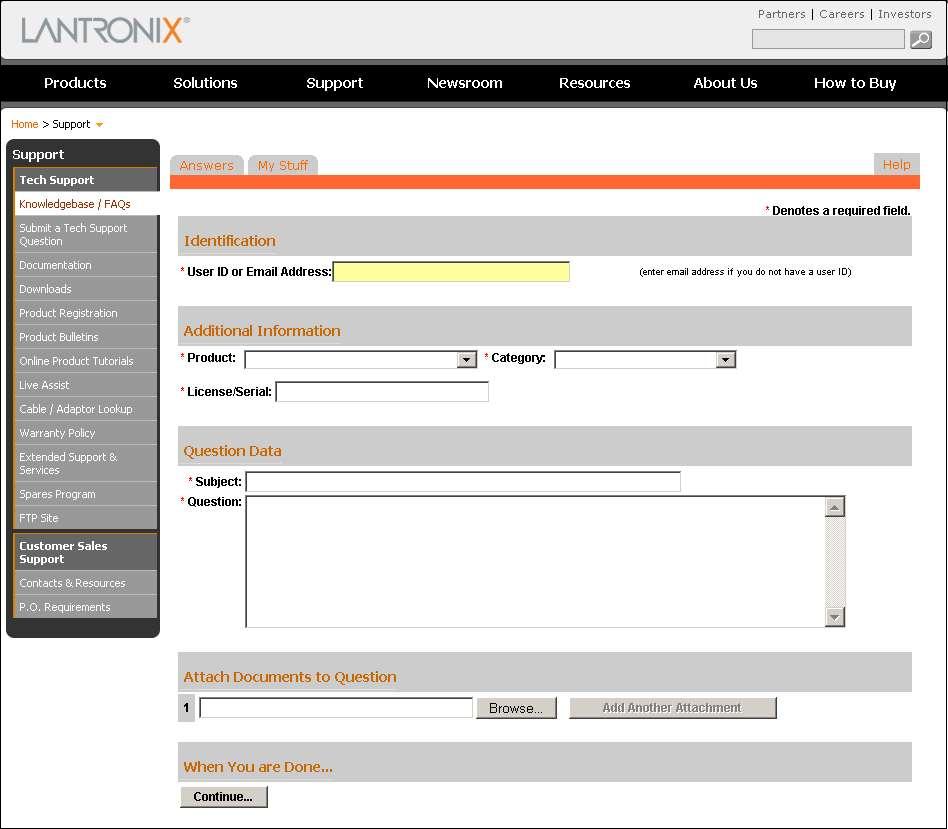Image resolution: width=948 pixels, height=829 pixels.
Task: Click into the Subject field
Action: 463,482
